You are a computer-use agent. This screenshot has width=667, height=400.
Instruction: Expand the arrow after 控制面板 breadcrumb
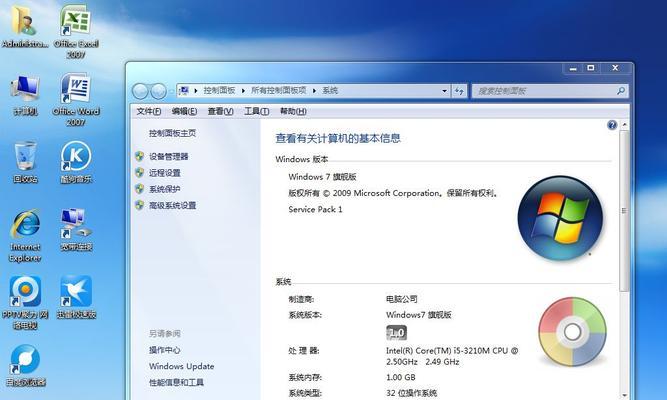coord(243,91)
